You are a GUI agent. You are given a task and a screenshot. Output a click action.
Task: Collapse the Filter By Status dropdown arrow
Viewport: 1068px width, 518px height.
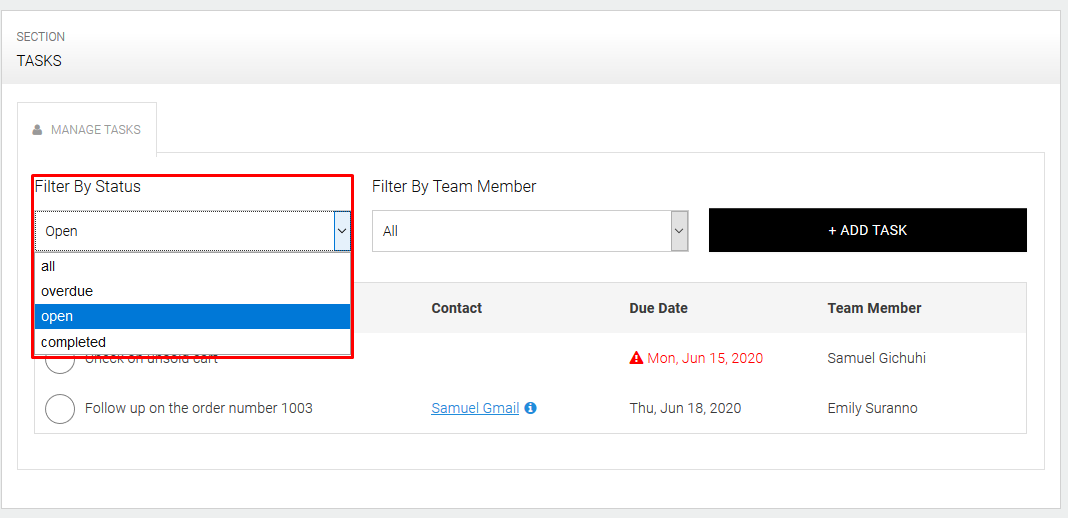(x=342, y=231)
